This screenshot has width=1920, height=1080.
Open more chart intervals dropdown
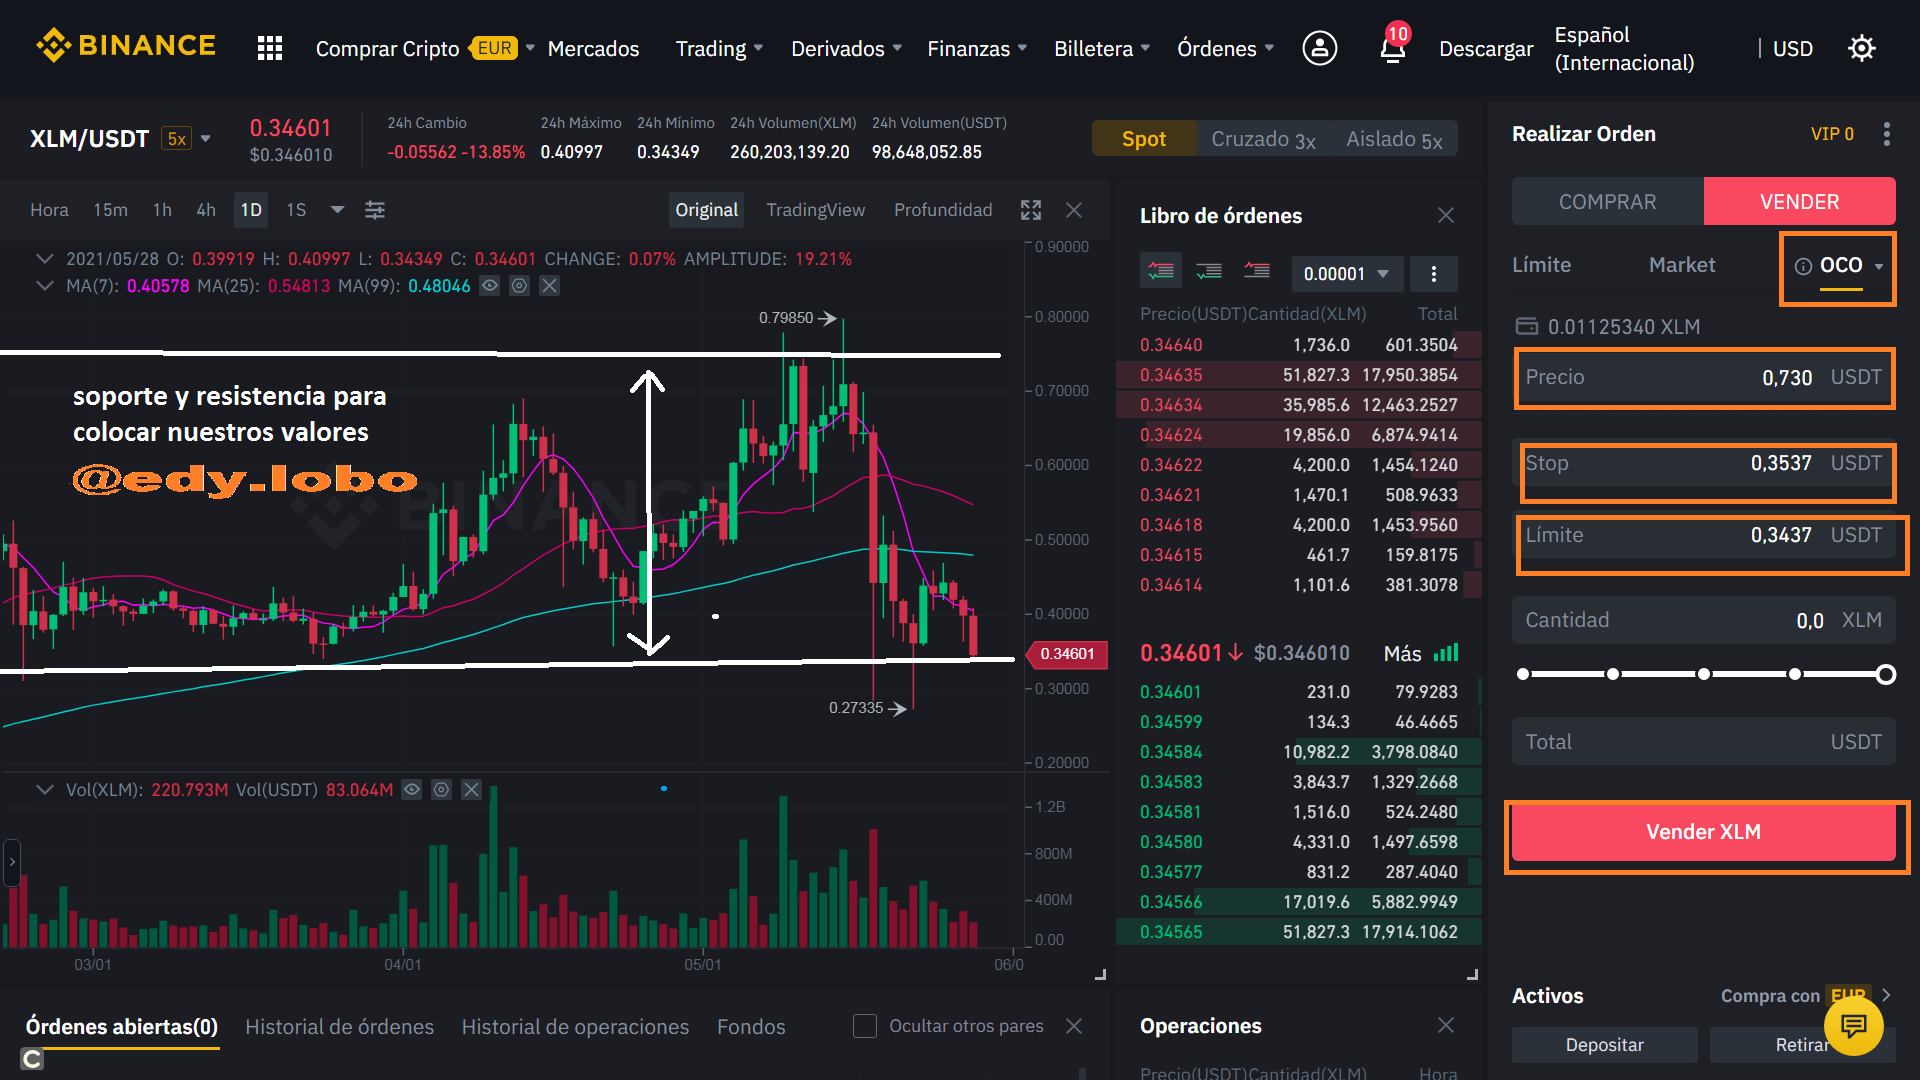click(x=337, y=210)
